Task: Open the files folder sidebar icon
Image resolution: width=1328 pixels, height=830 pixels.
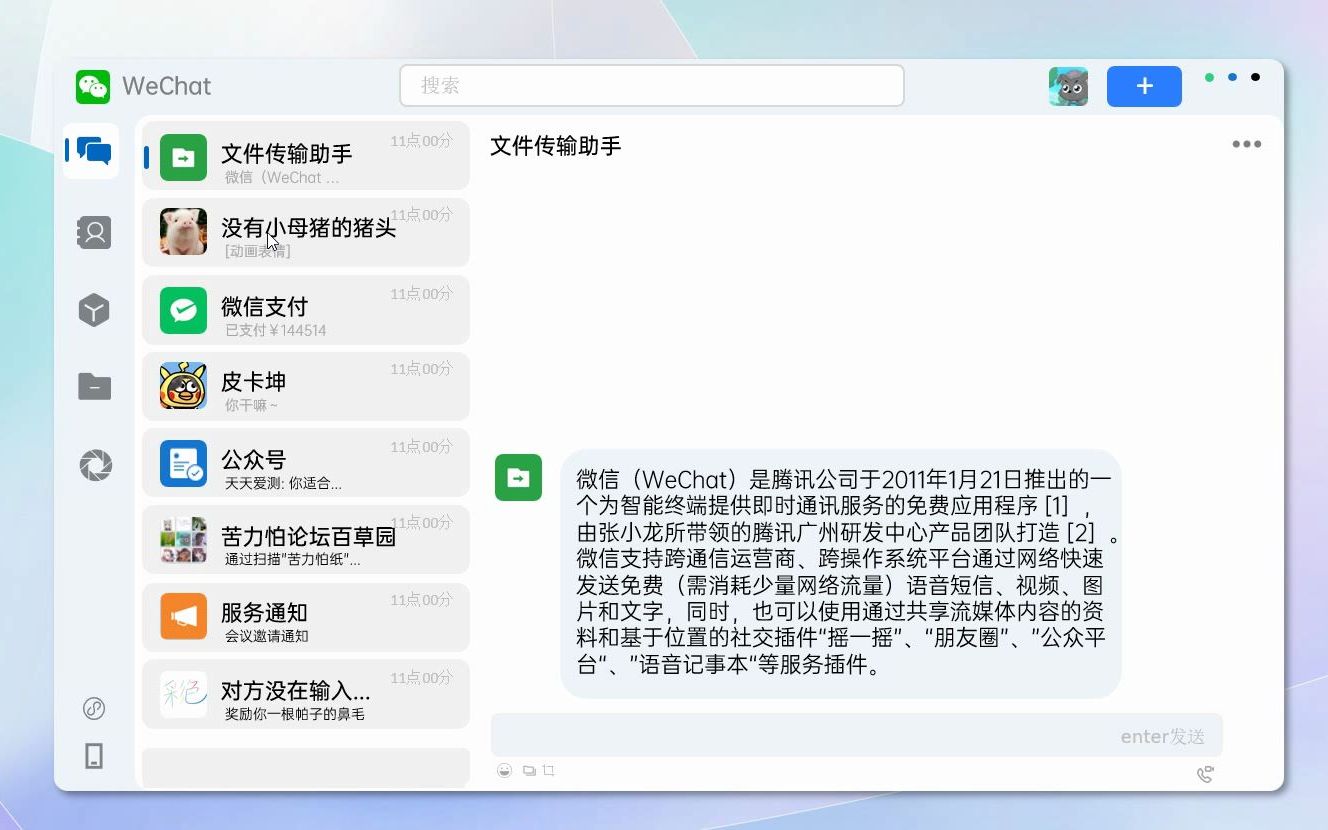Action: click(94, 386)
